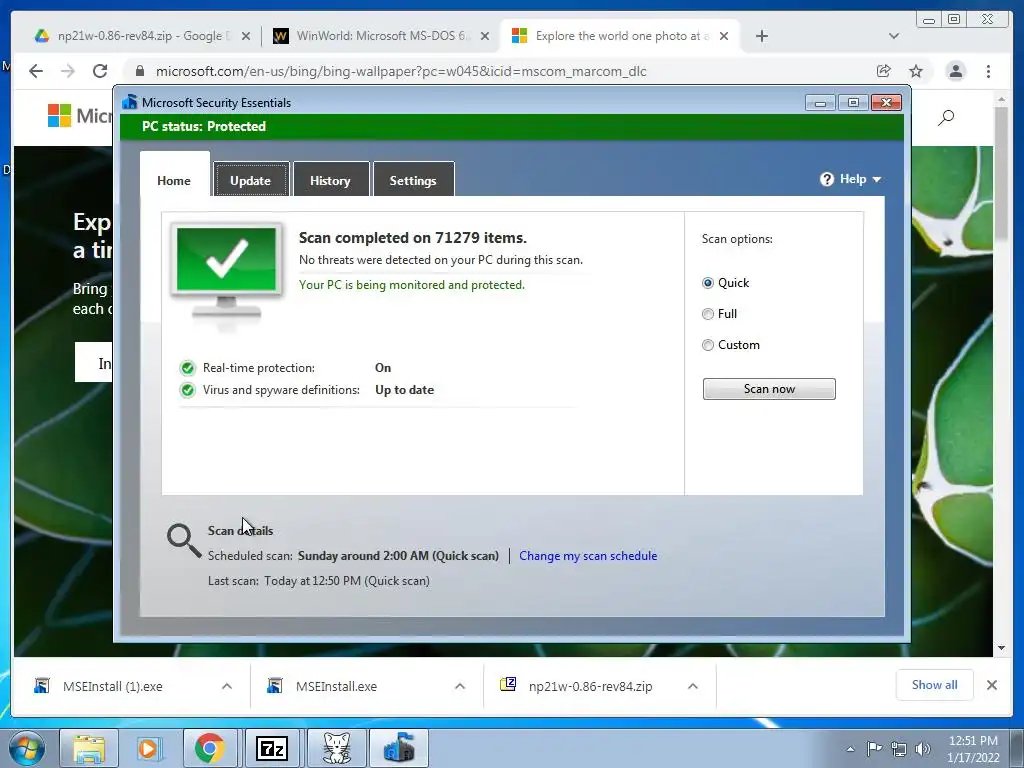Switch to the History tab

coord(330,180)
